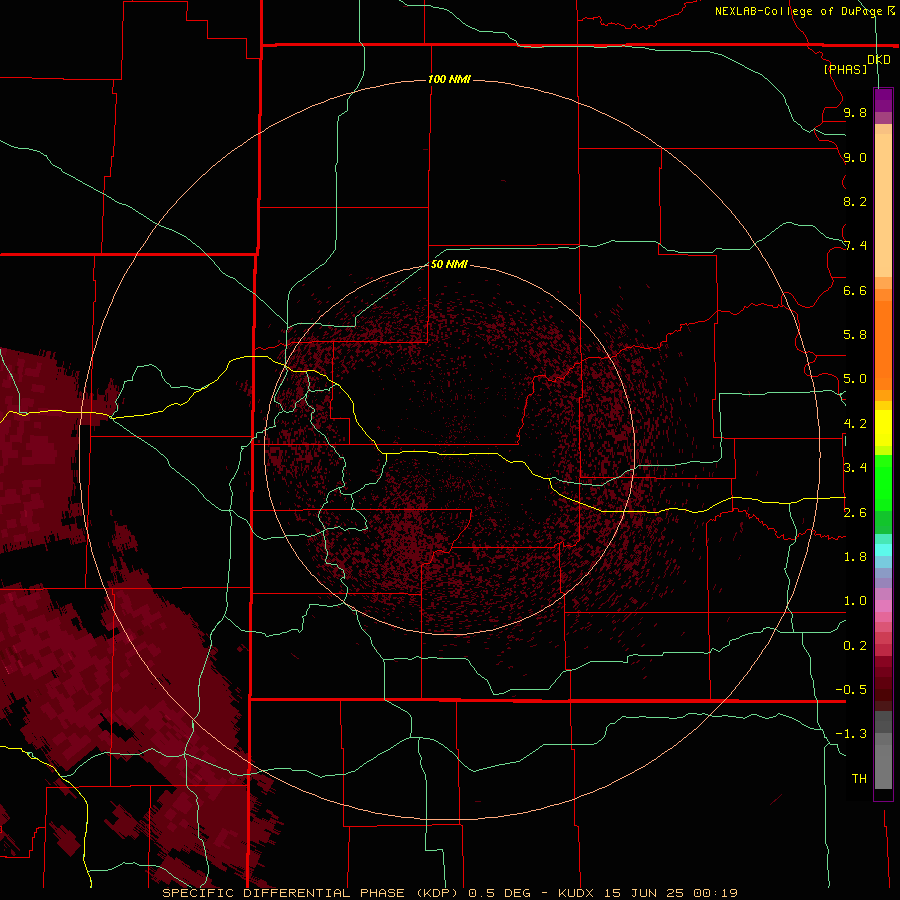This screenshot has height=900, width=900.
Task: Click the bright green segment of the color bar
Action: pos(883,483)
